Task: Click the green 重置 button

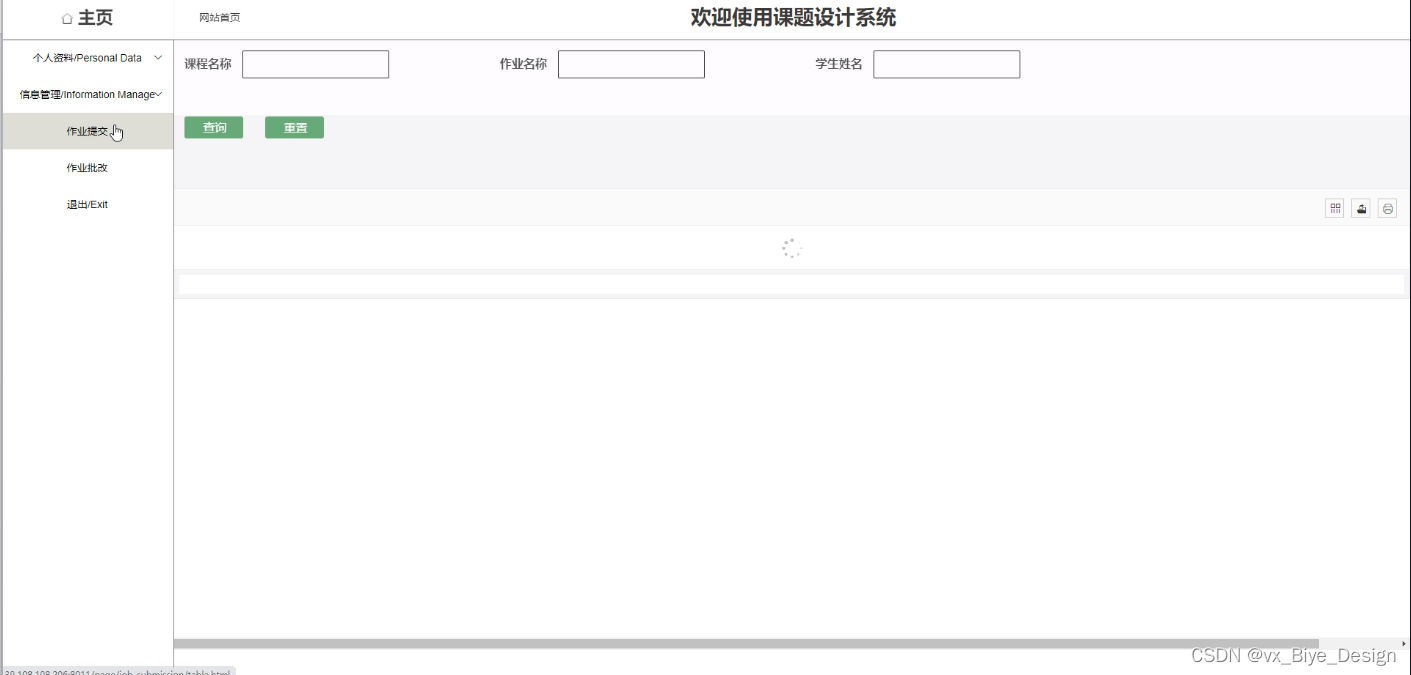Action: (x=294, y=128)
